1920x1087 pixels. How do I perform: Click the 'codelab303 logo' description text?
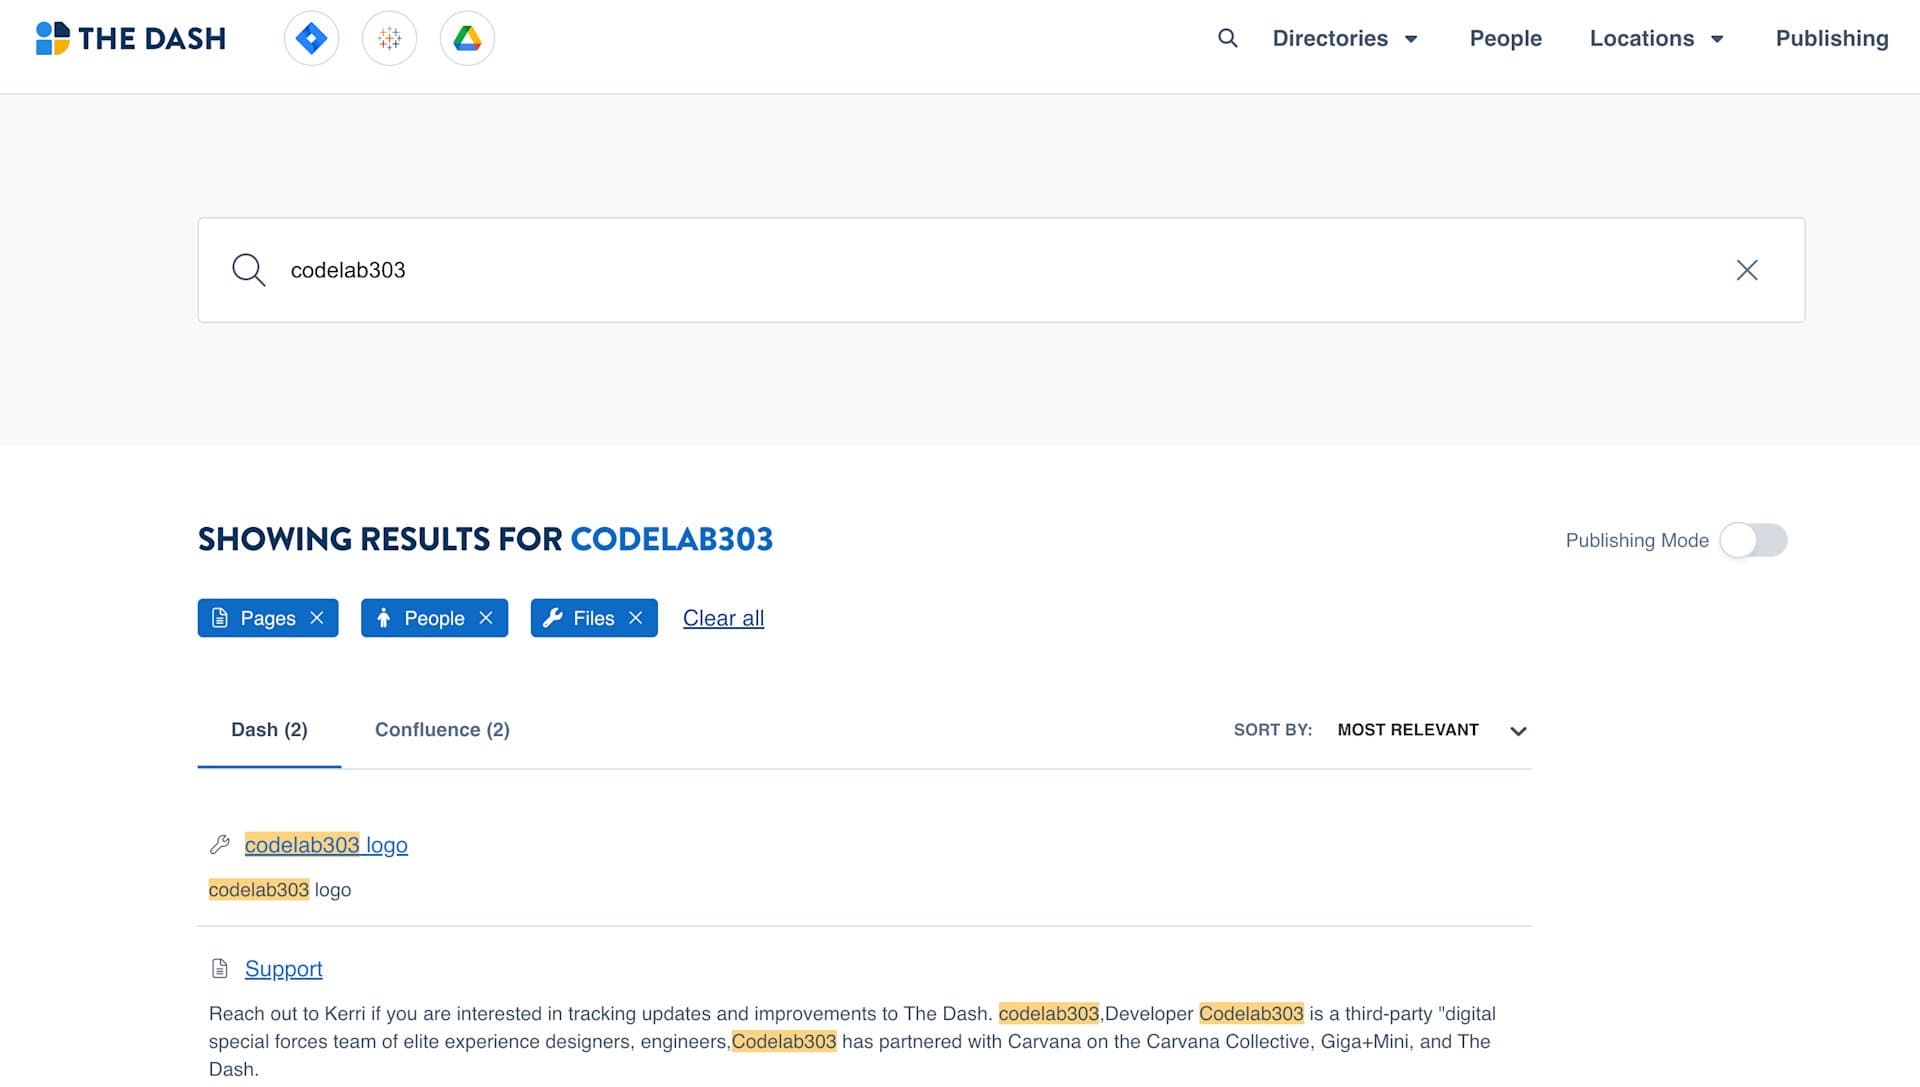coord(280,890)
